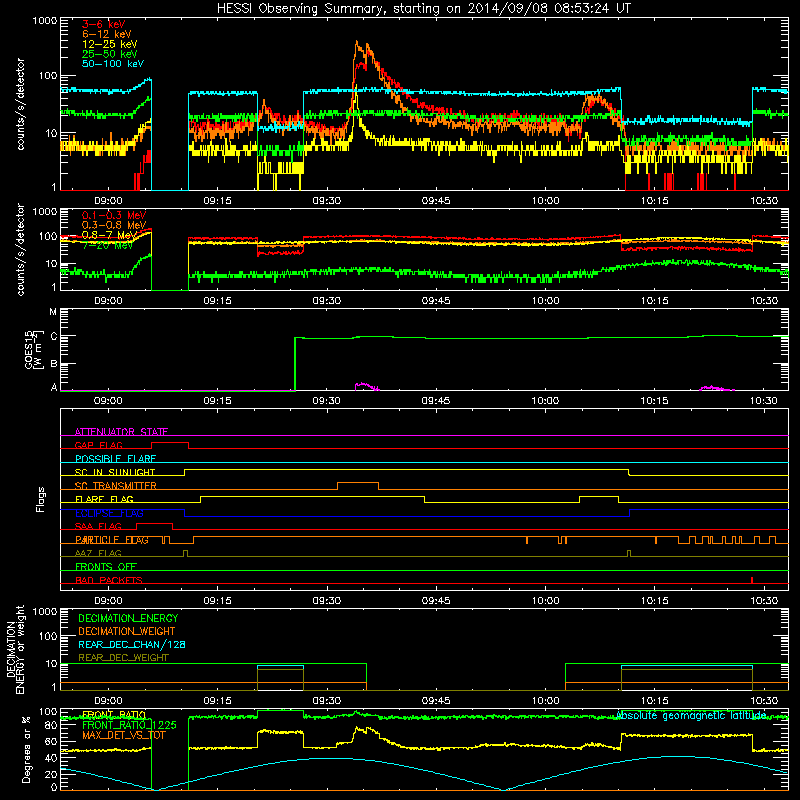This screenshot has height=800, width=800.
Task: Select the orange 6-12 keV legend label
Action: pyautogui.click(x=107, y=34)
